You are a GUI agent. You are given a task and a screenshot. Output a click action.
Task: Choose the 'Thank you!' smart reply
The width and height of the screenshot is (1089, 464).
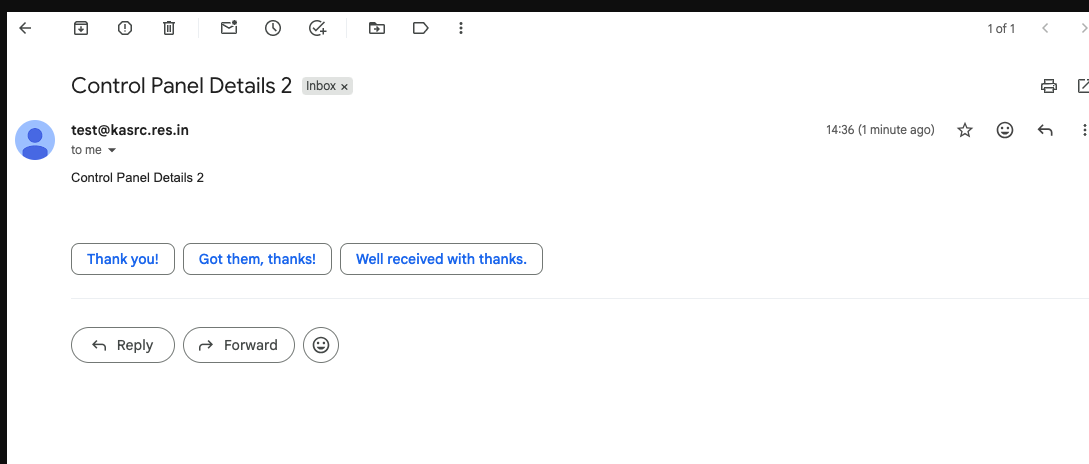(123, 259)
